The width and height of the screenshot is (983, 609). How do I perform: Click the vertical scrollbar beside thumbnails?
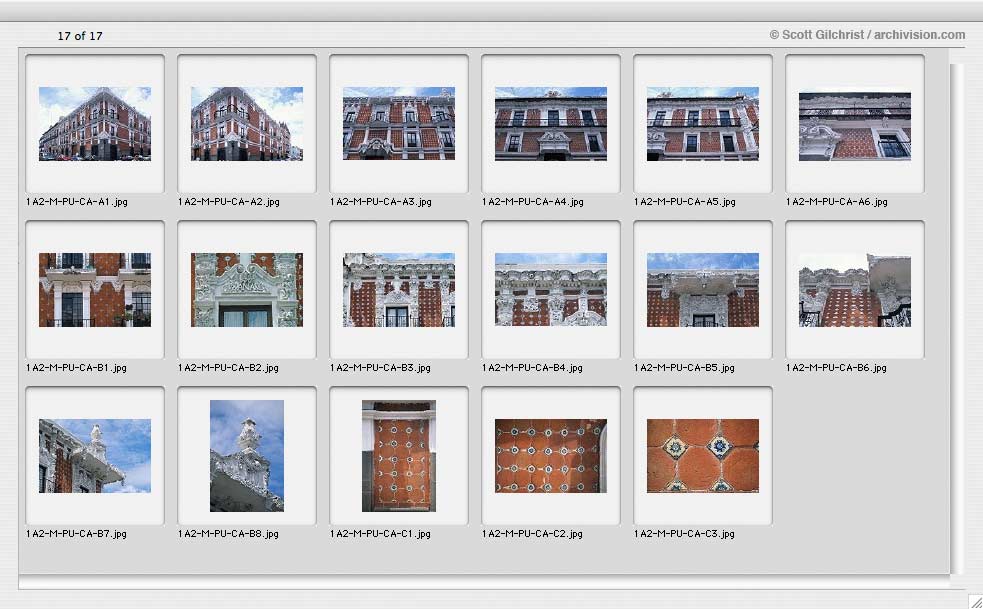[956, 319]
